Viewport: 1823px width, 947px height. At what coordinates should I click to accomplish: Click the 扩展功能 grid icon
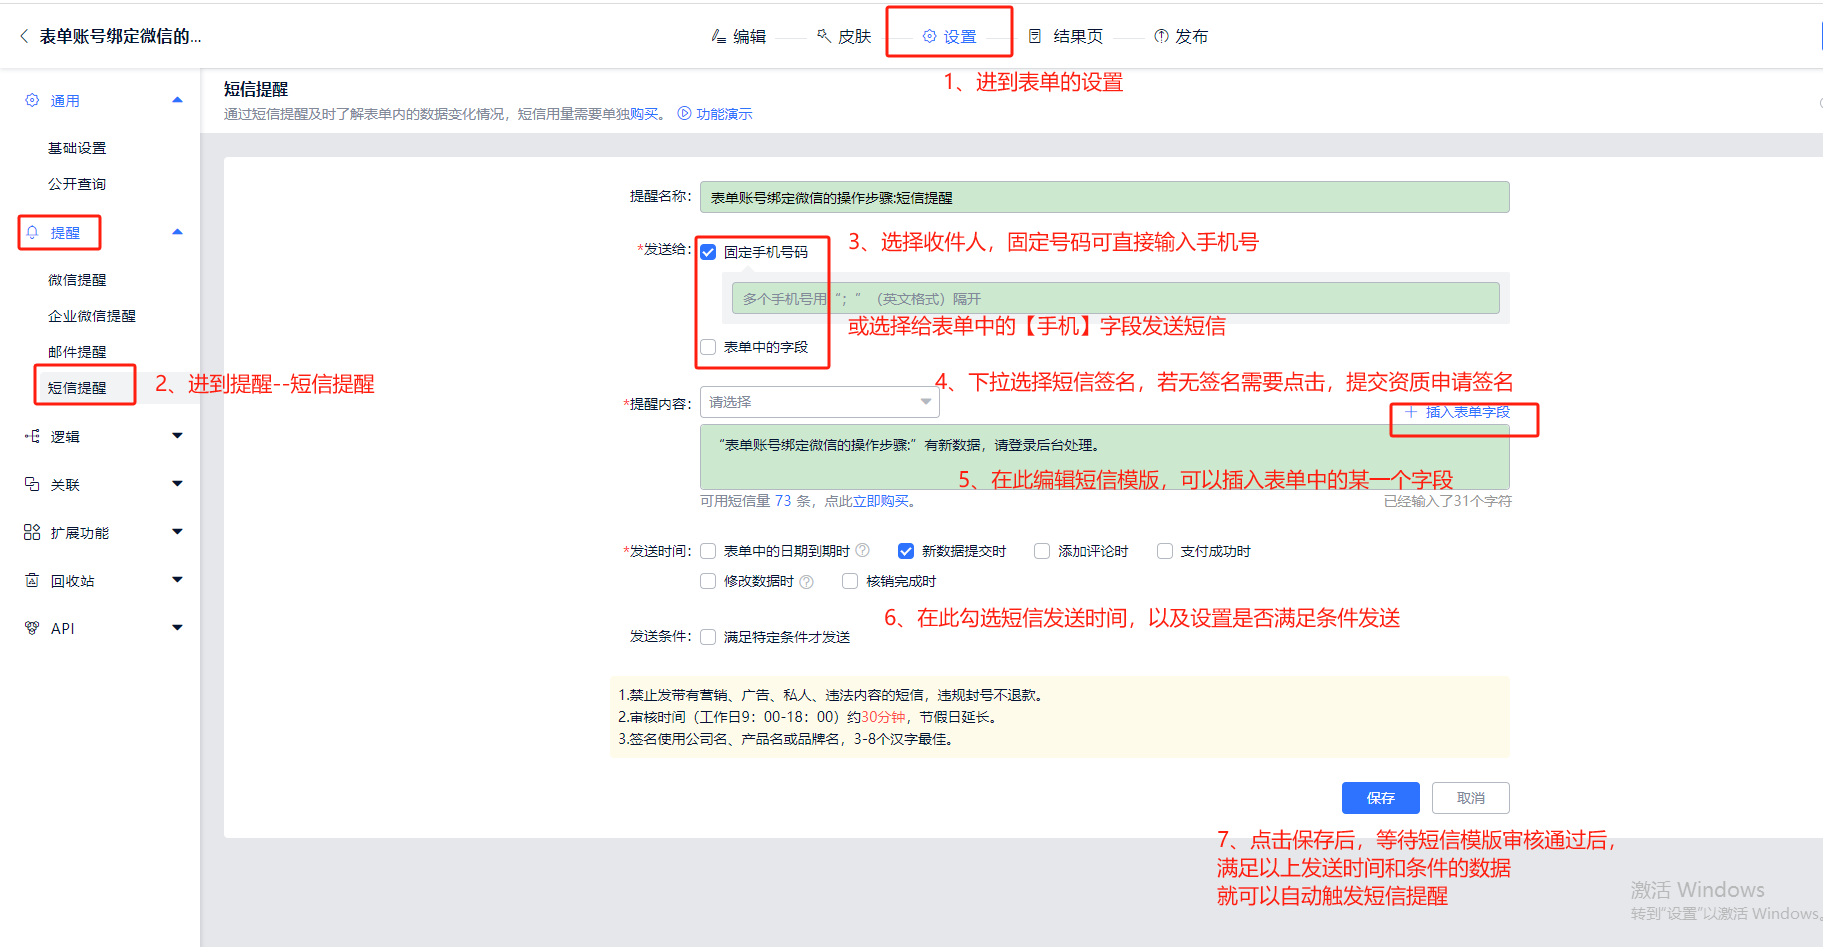(x=32, y=532)
